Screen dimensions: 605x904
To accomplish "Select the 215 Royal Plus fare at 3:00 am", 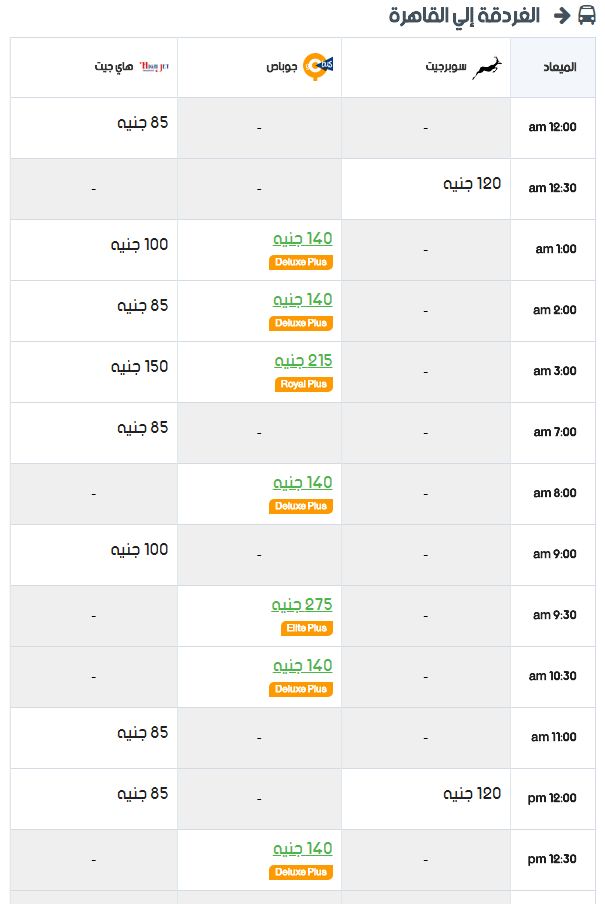I will (303, 361).
